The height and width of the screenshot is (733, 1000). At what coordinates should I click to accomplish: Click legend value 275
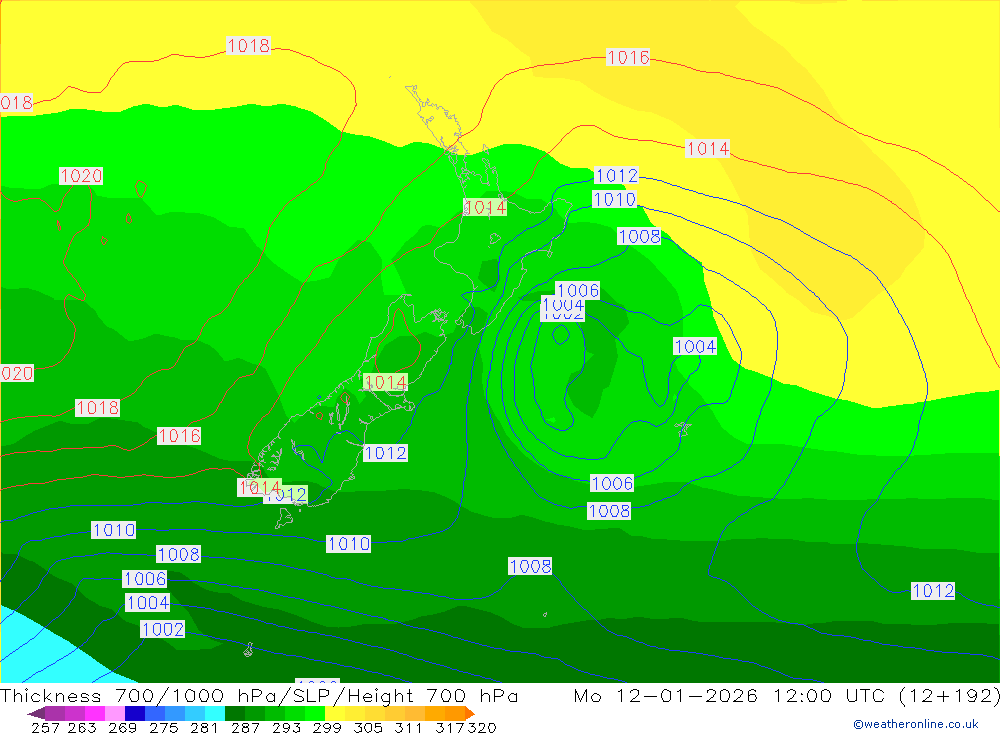tap(163, 728)
